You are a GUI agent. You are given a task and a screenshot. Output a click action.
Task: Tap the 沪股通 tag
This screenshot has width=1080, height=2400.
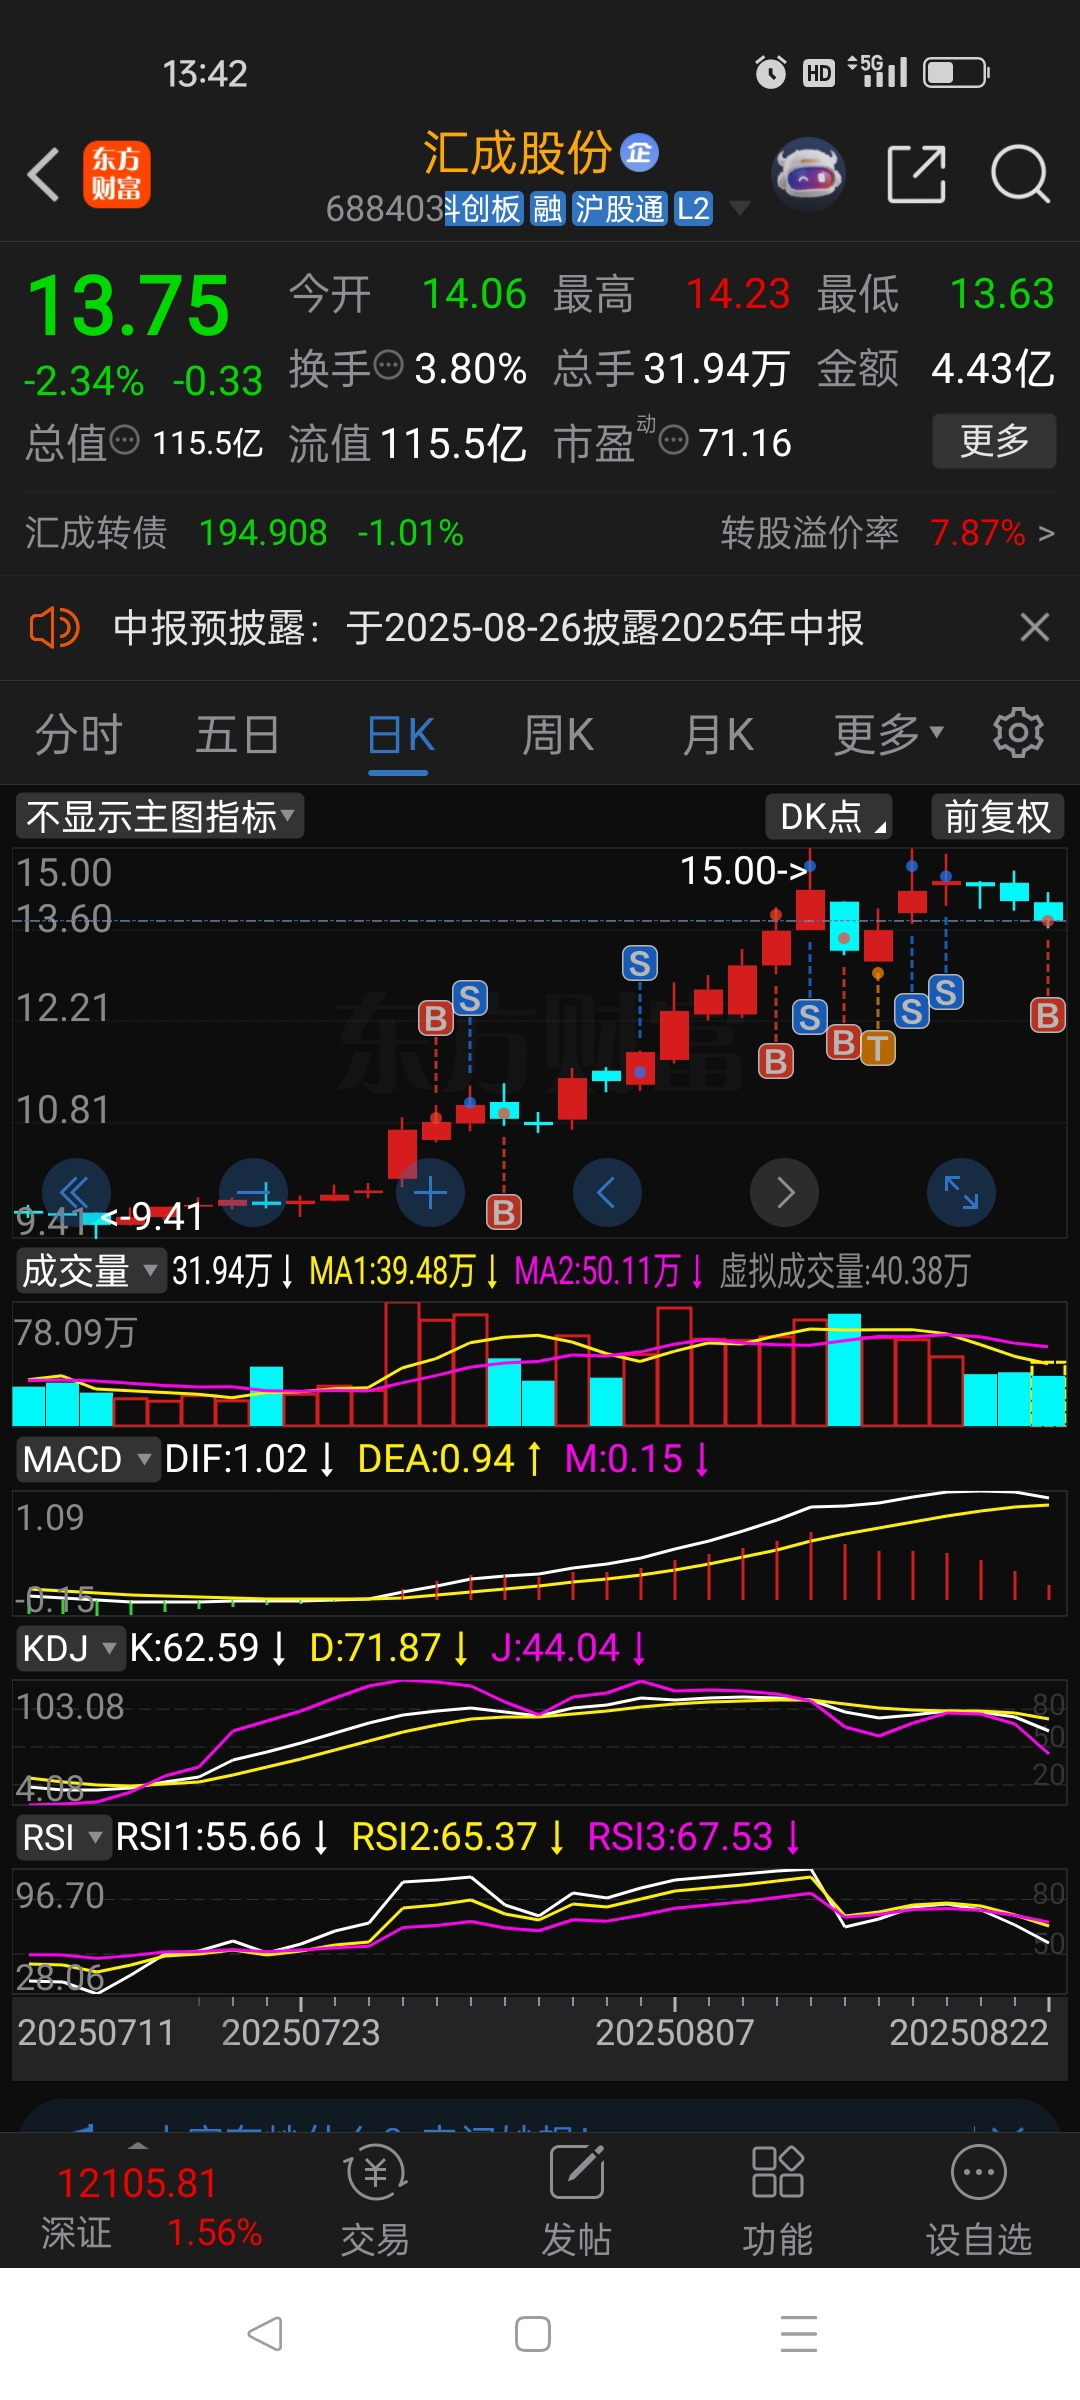[620, 209]
